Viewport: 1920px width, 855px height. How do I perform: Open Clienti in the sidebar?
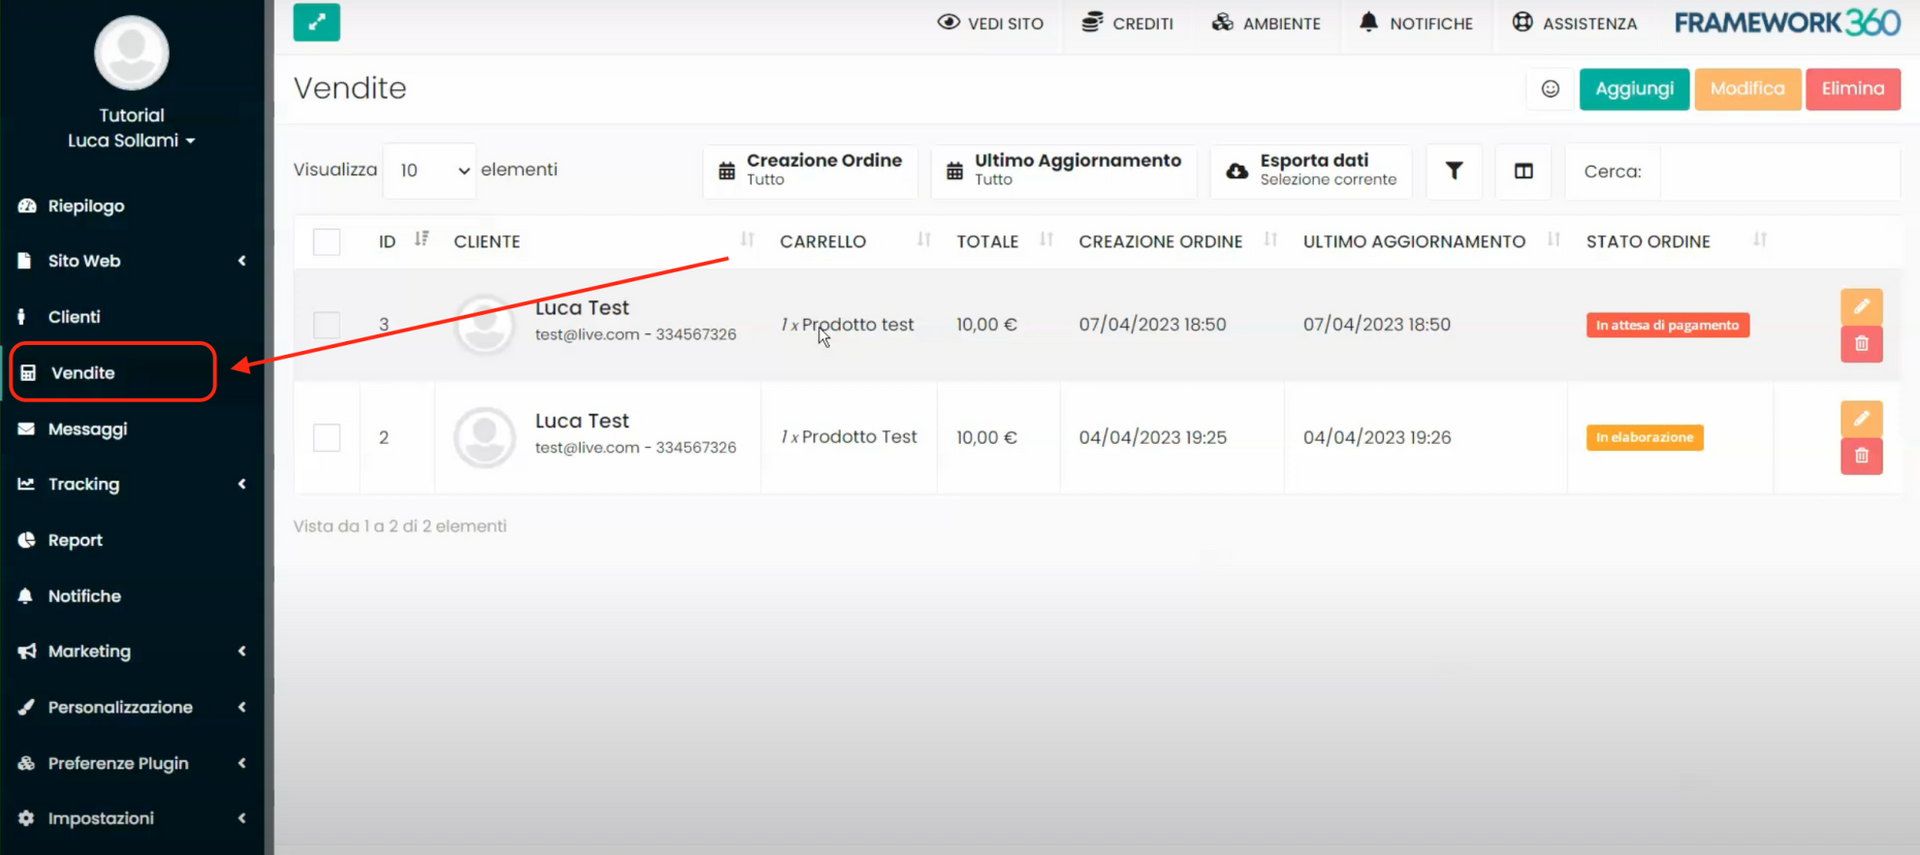tap(75, 317)
